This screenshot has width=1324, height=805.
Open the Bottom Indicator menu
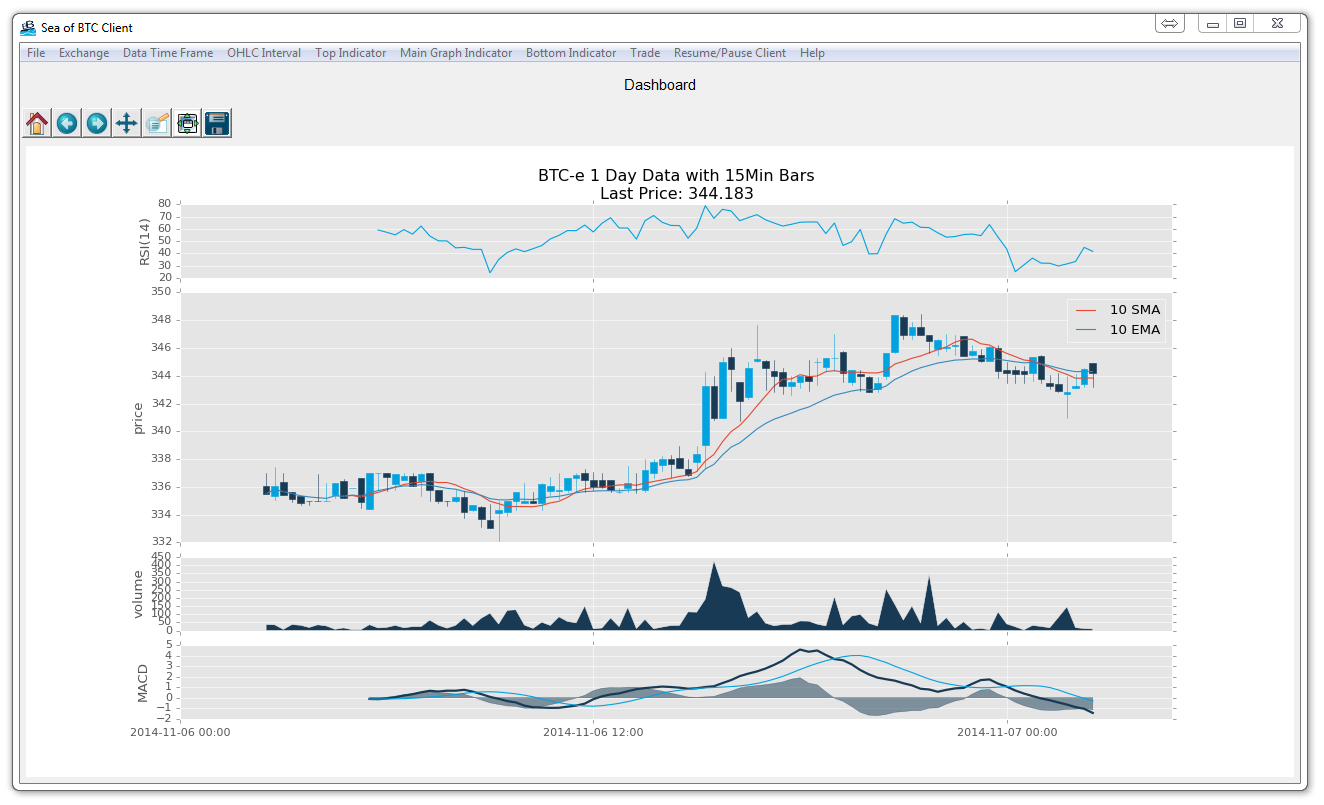pos(571,53)
